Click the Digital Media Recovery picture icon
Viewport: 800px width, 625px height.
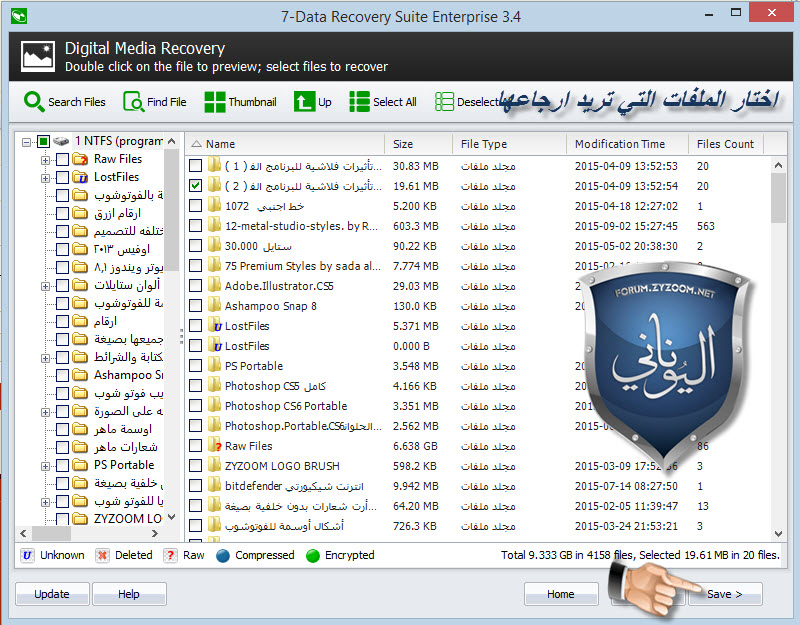[38, 57]
